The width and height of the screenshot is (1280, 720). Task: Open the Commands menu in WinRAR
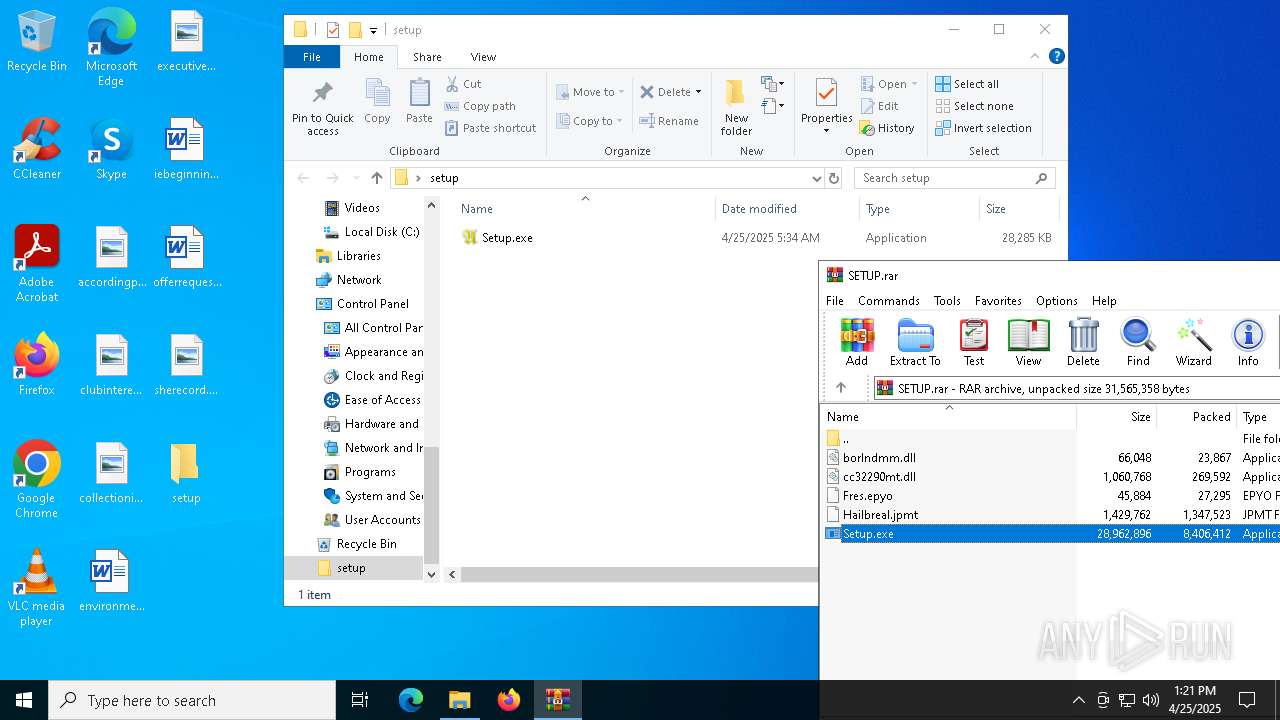(x=888, y=300)
